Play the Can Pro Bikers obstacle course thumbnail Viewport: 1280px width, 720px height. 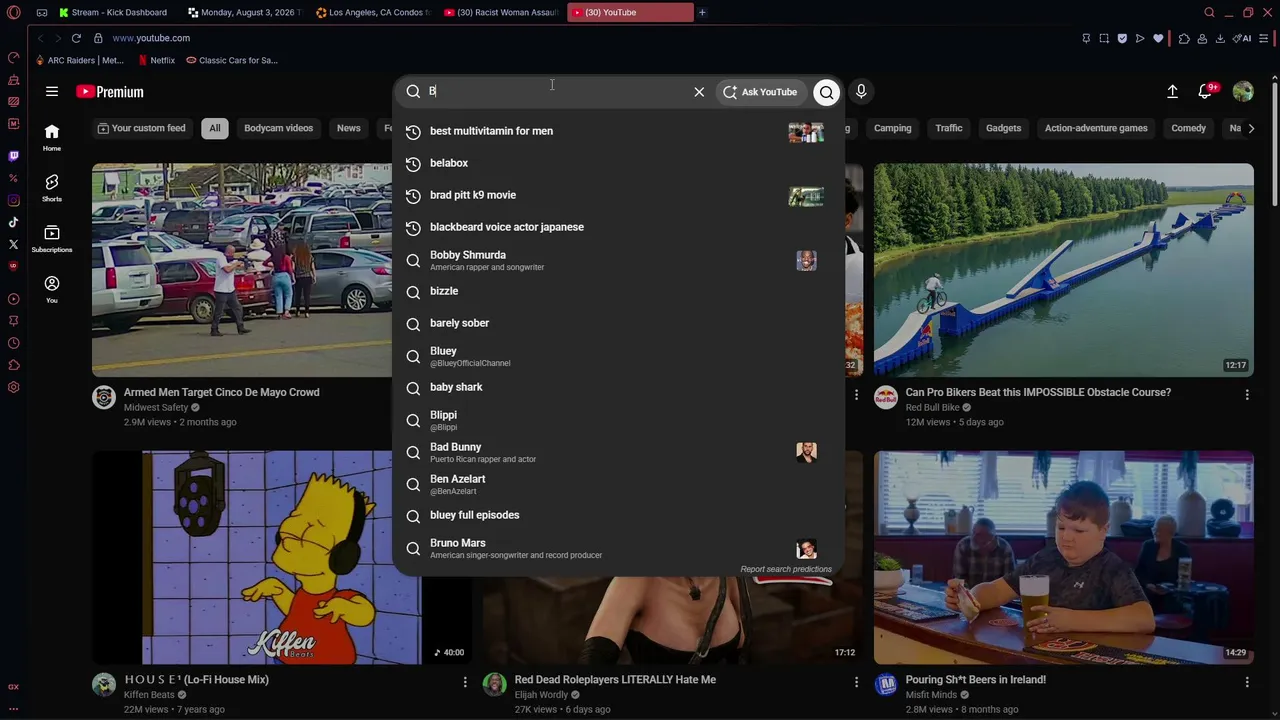1063,270
